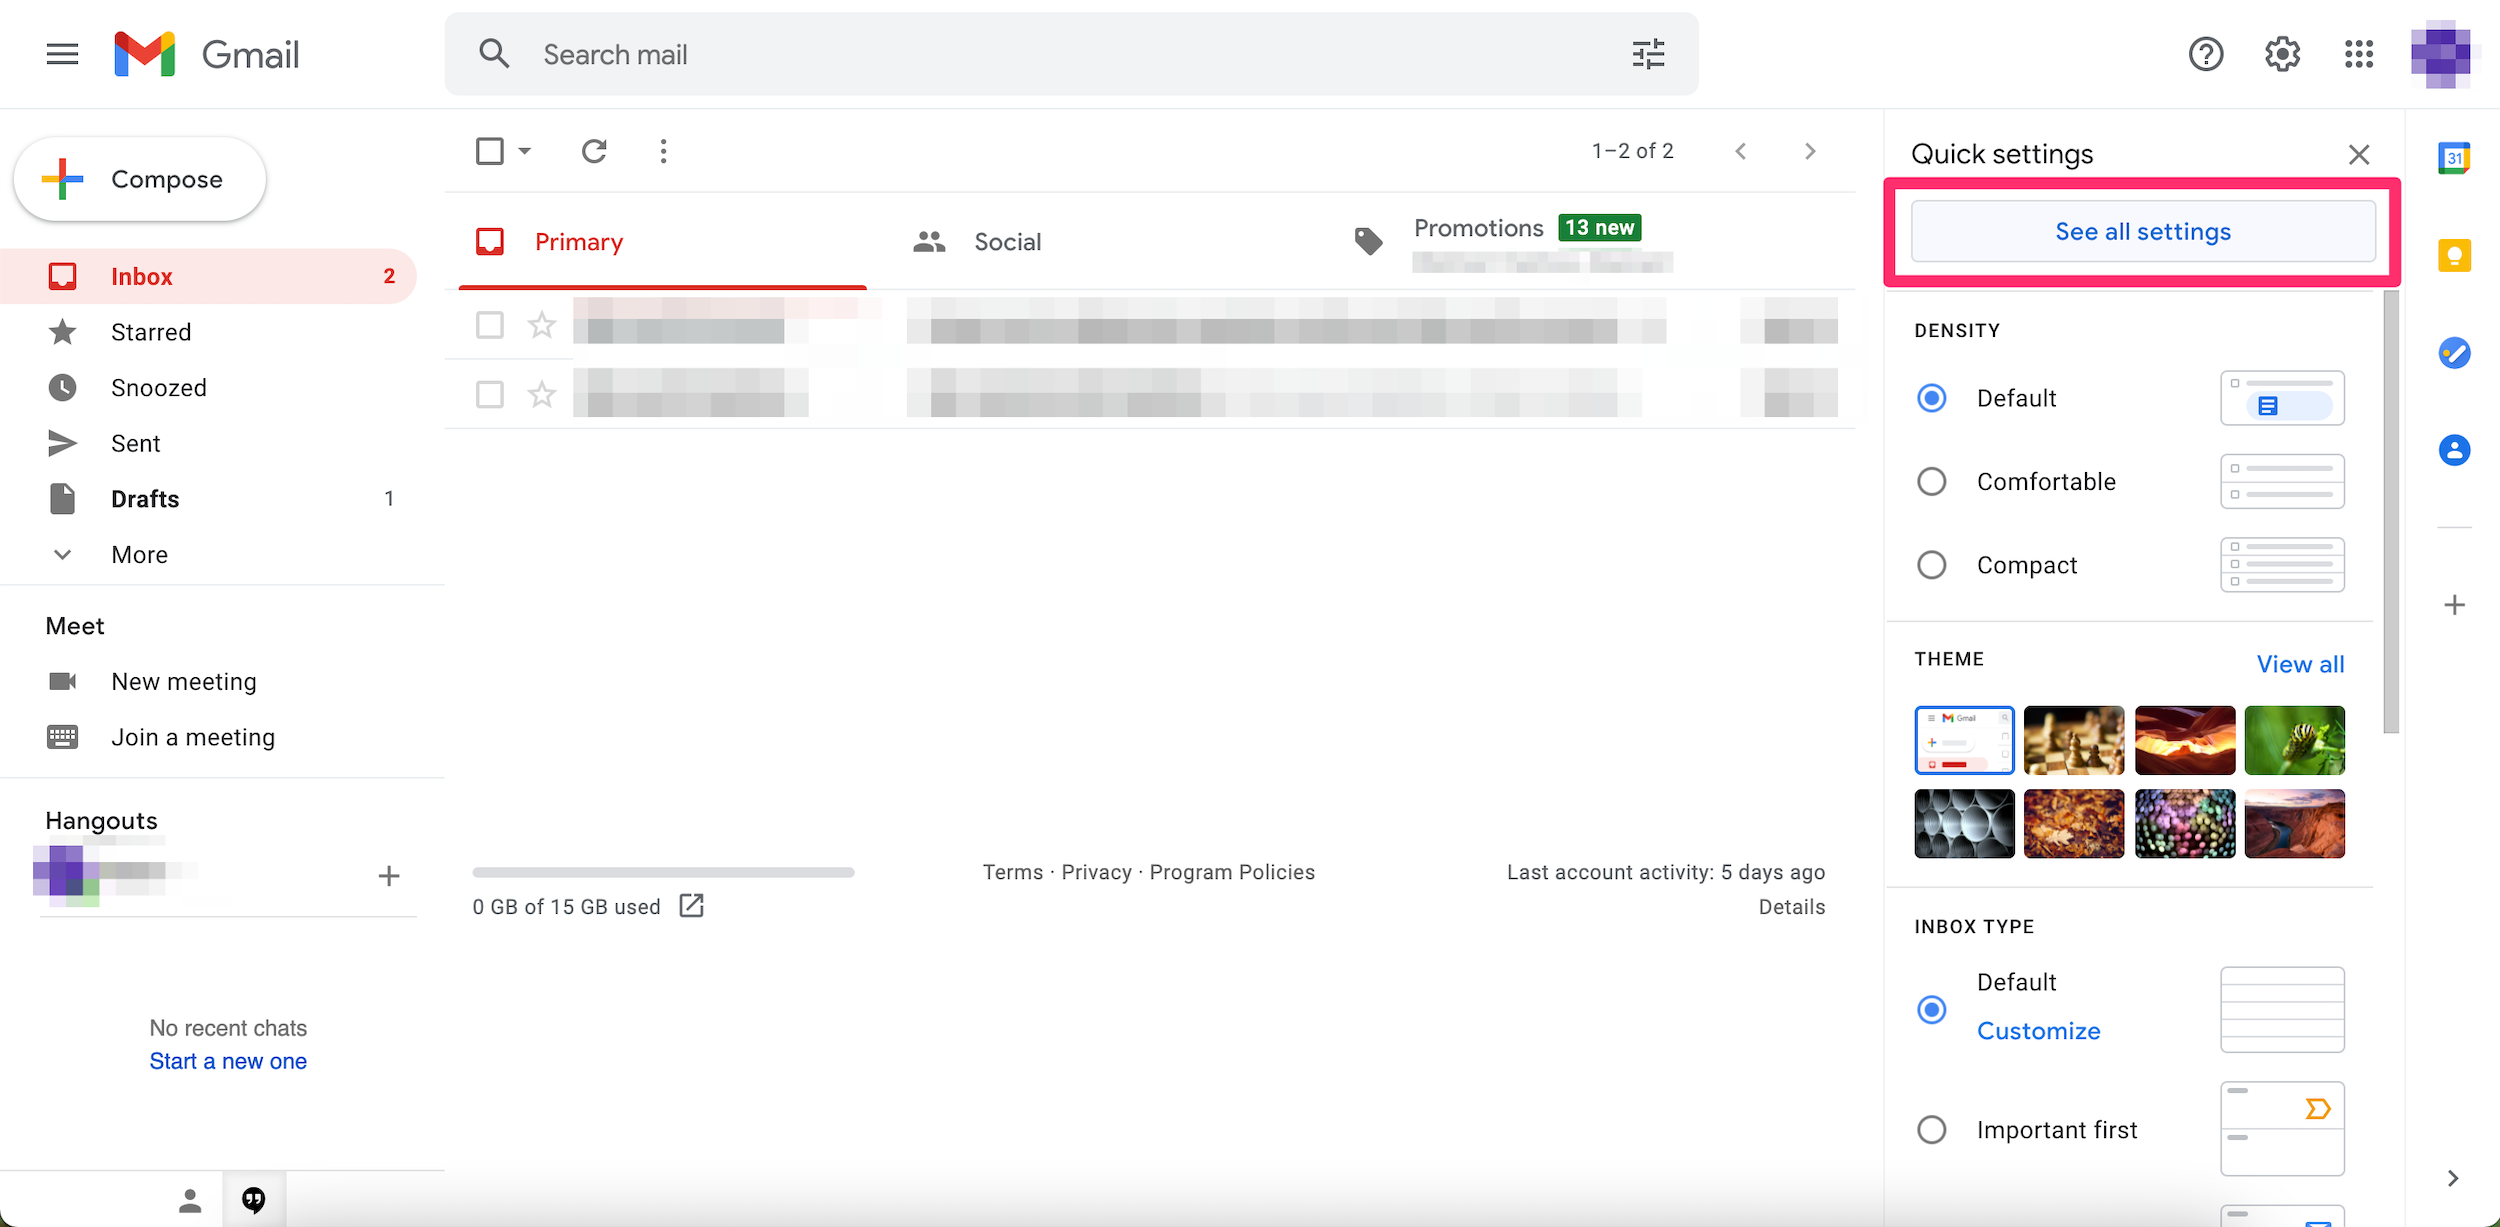Screen dimensions: 2500x1227
Task: Select the green caterpillar theme
Action: coord(2294,740)
